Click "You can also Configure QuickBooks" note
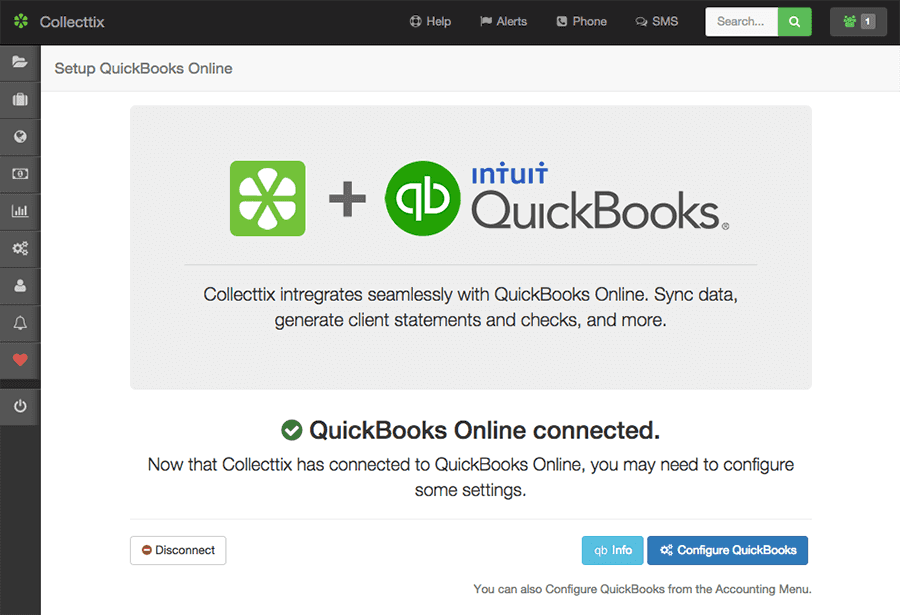 point(642,589)
